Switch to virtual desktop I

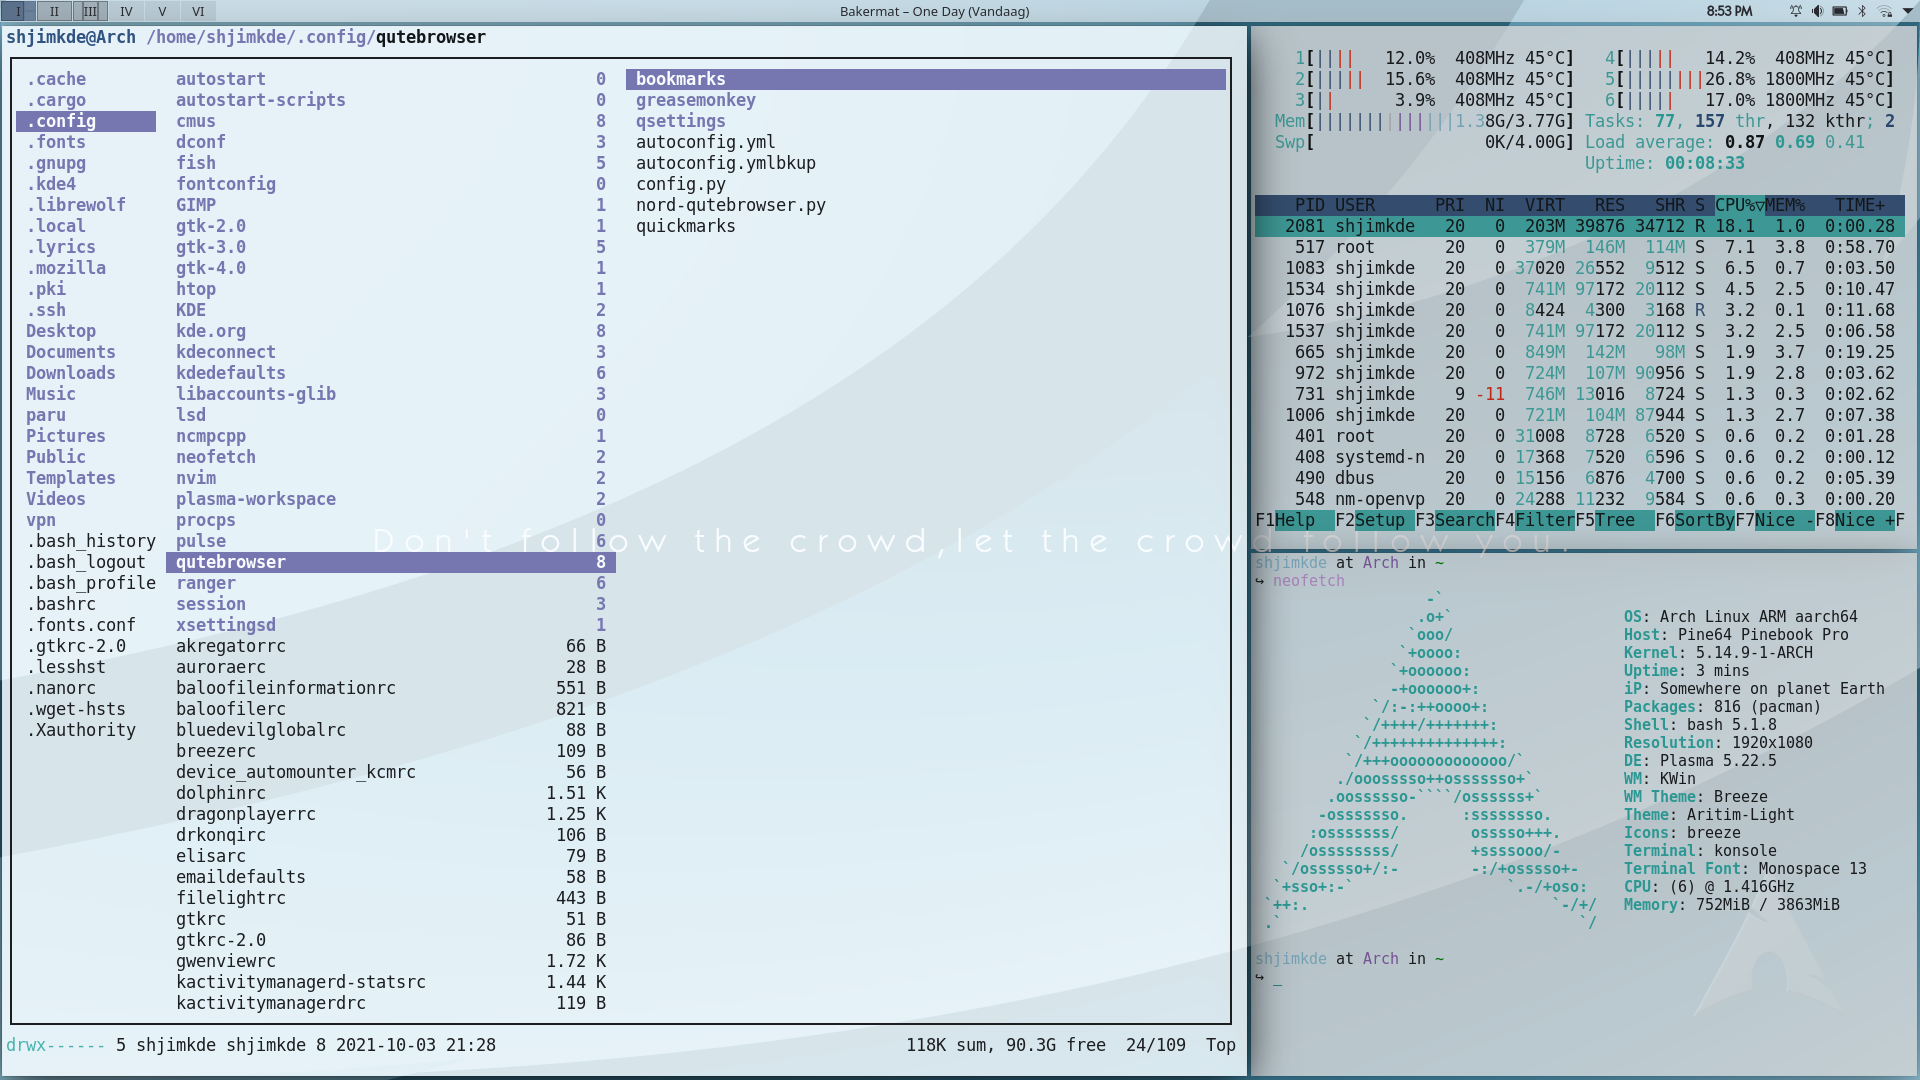[18, 11]
